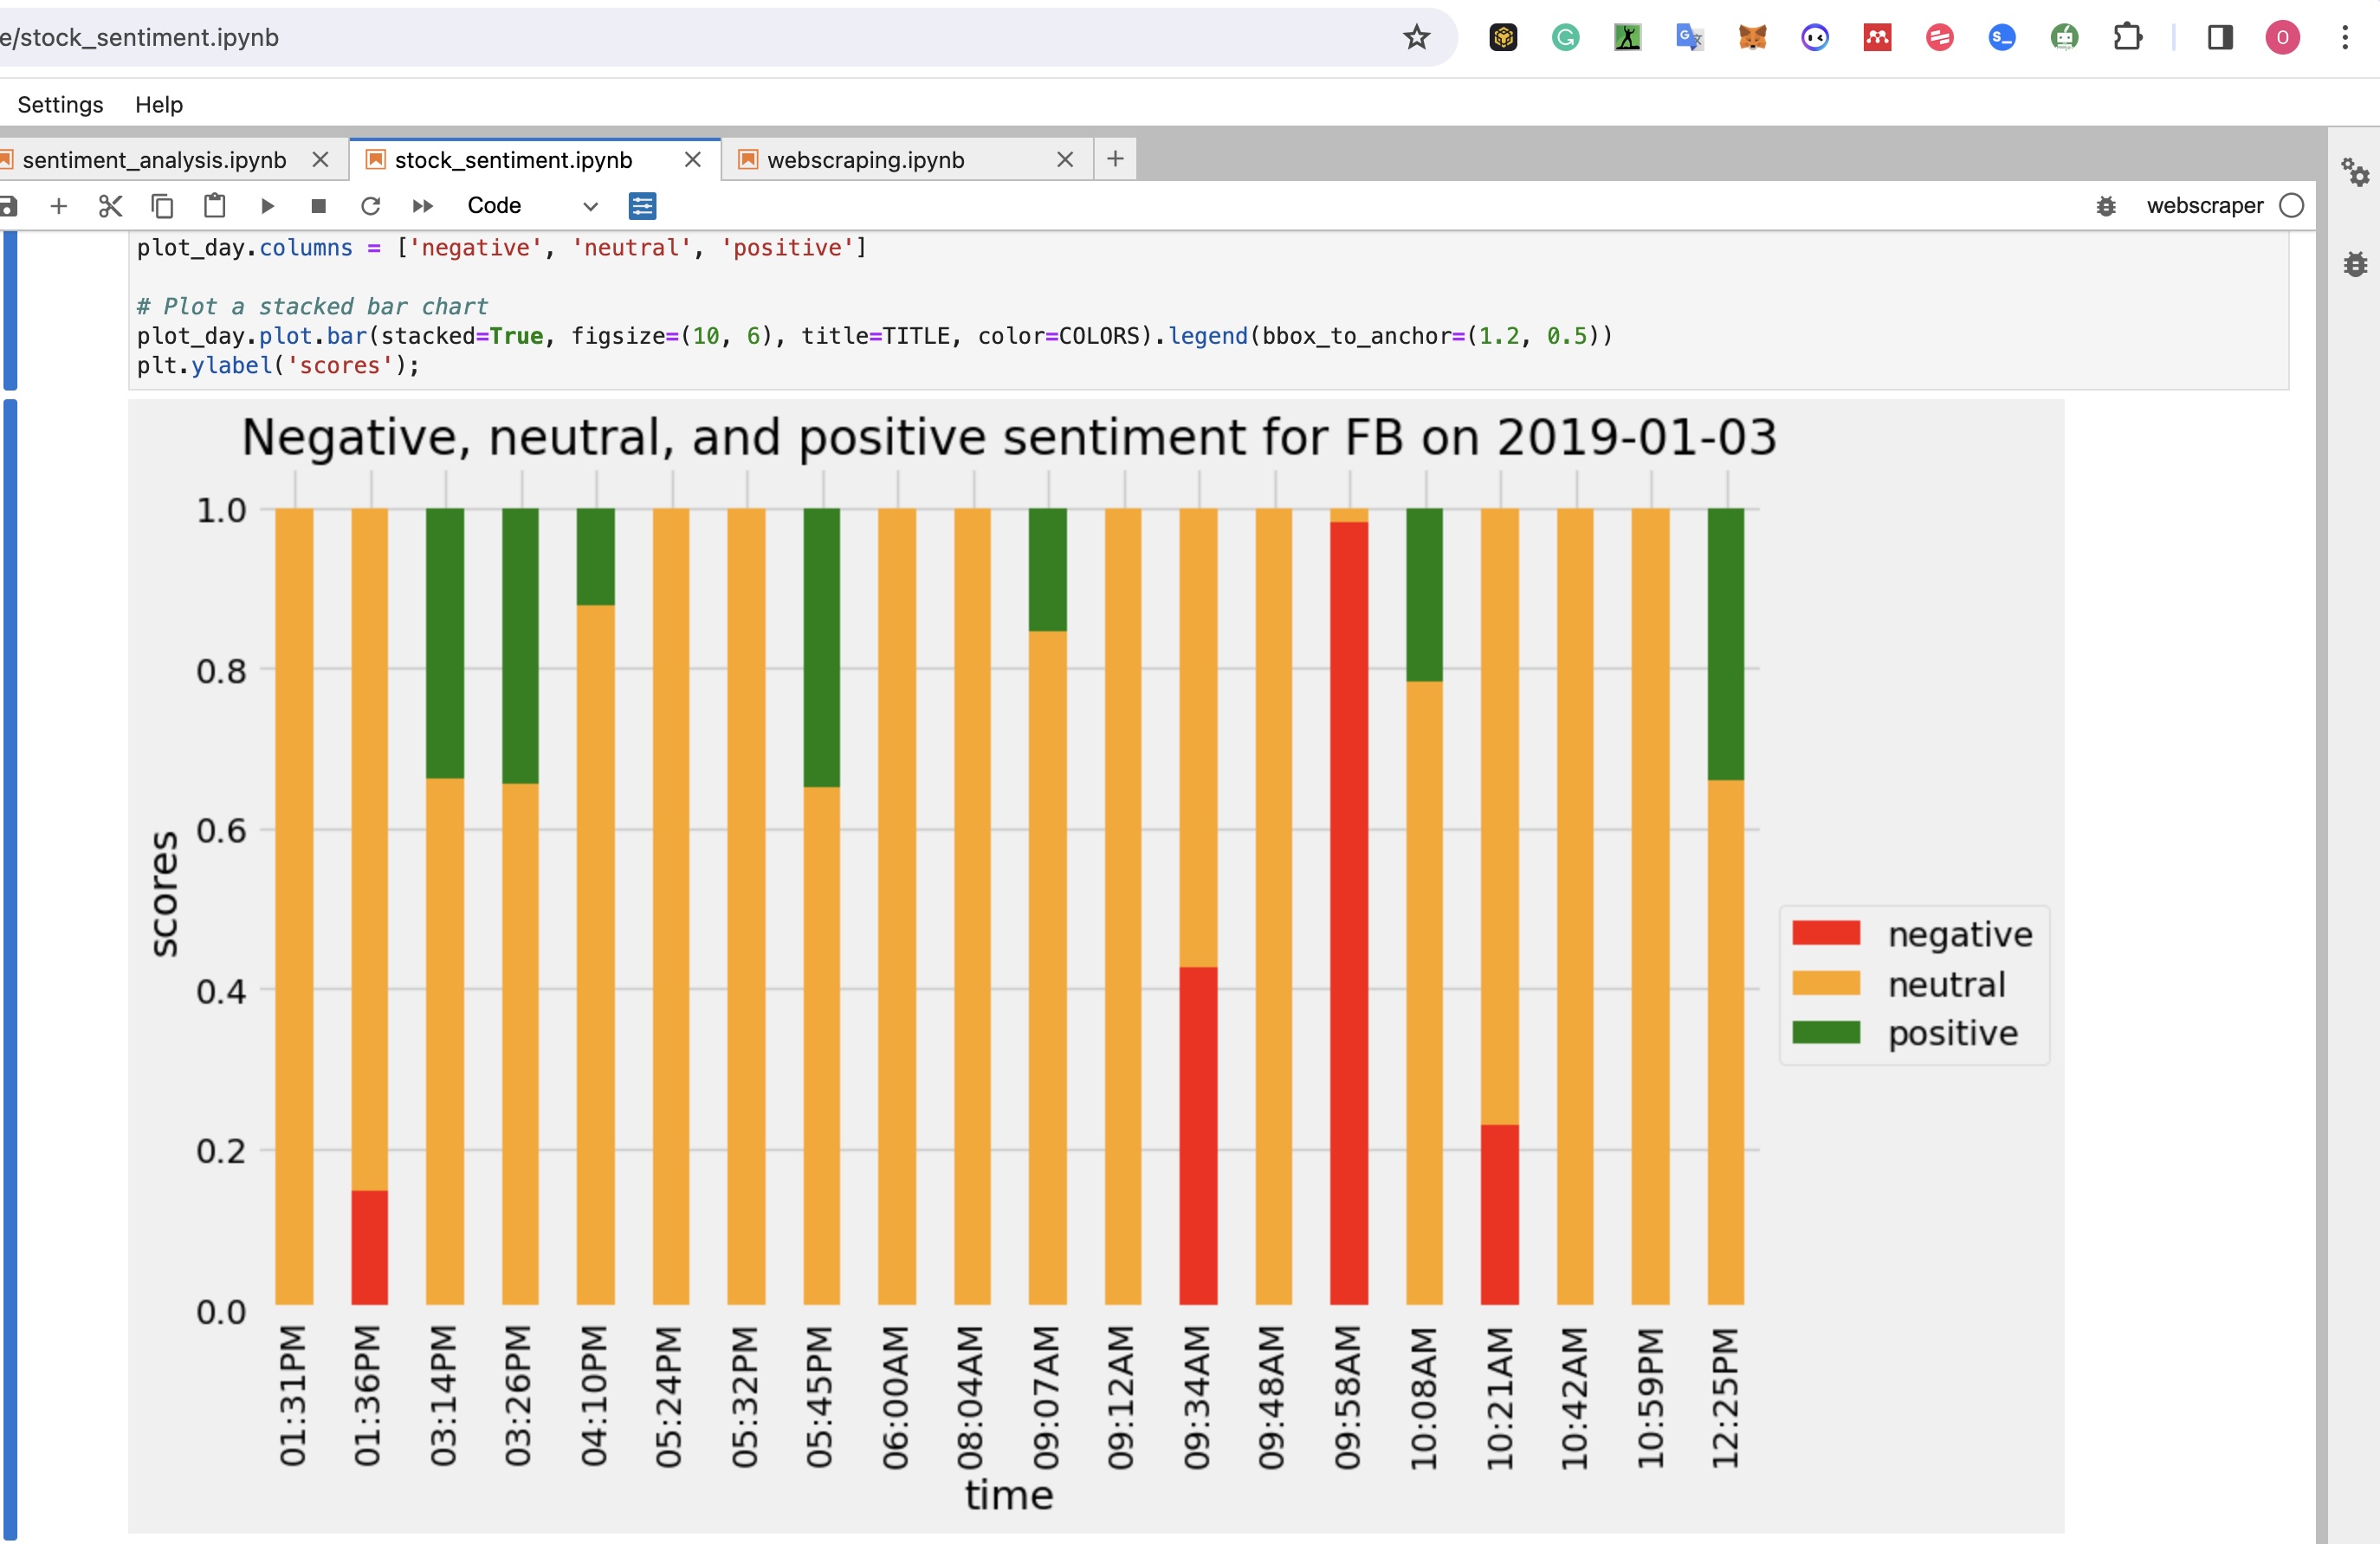Open the red chart extension icon
The image size is (2380, 1544).
click(x=1877, y=38)
